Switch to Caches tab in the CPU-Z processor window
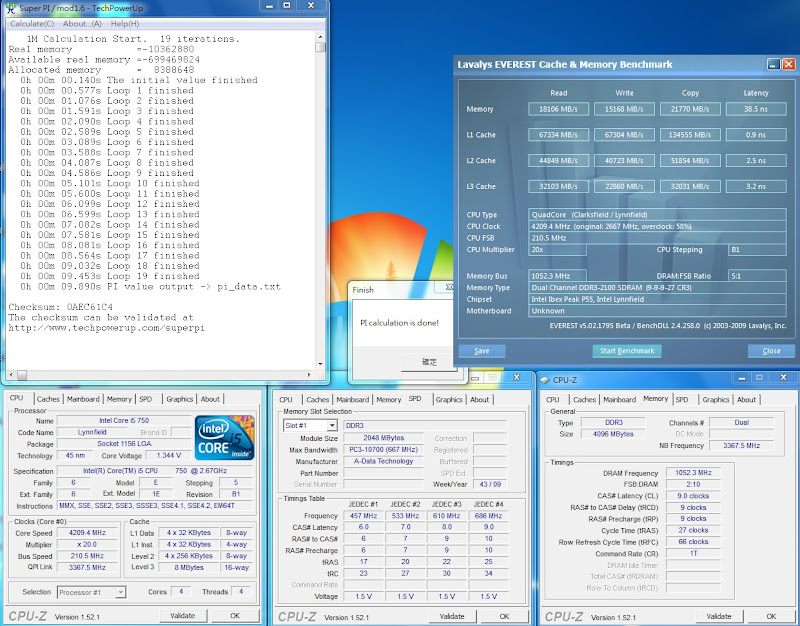The image size is (800, 626). (48, 399)
